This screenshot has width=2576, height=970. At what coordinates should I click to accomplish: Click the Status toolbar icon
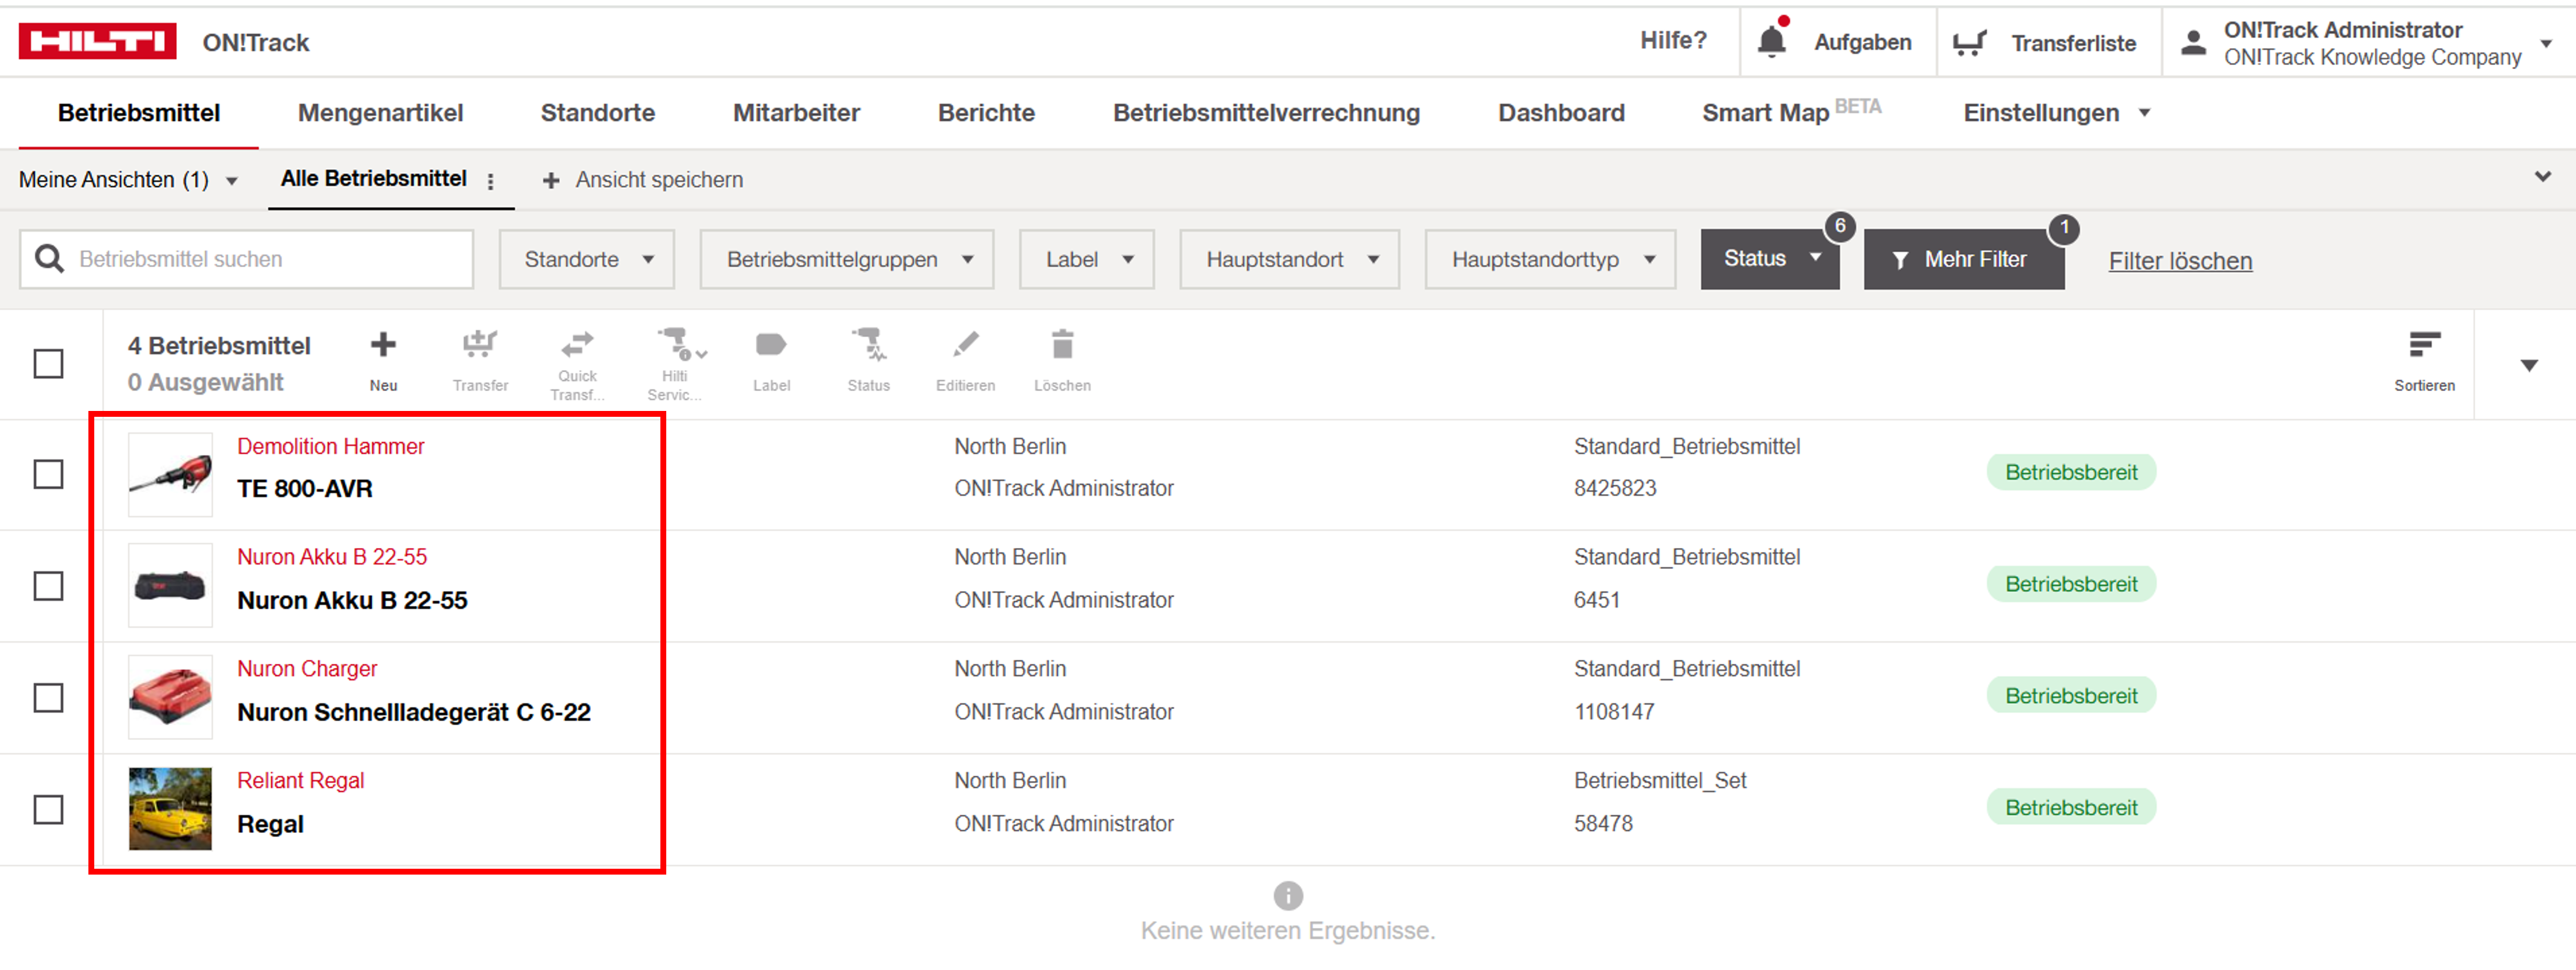868,345
